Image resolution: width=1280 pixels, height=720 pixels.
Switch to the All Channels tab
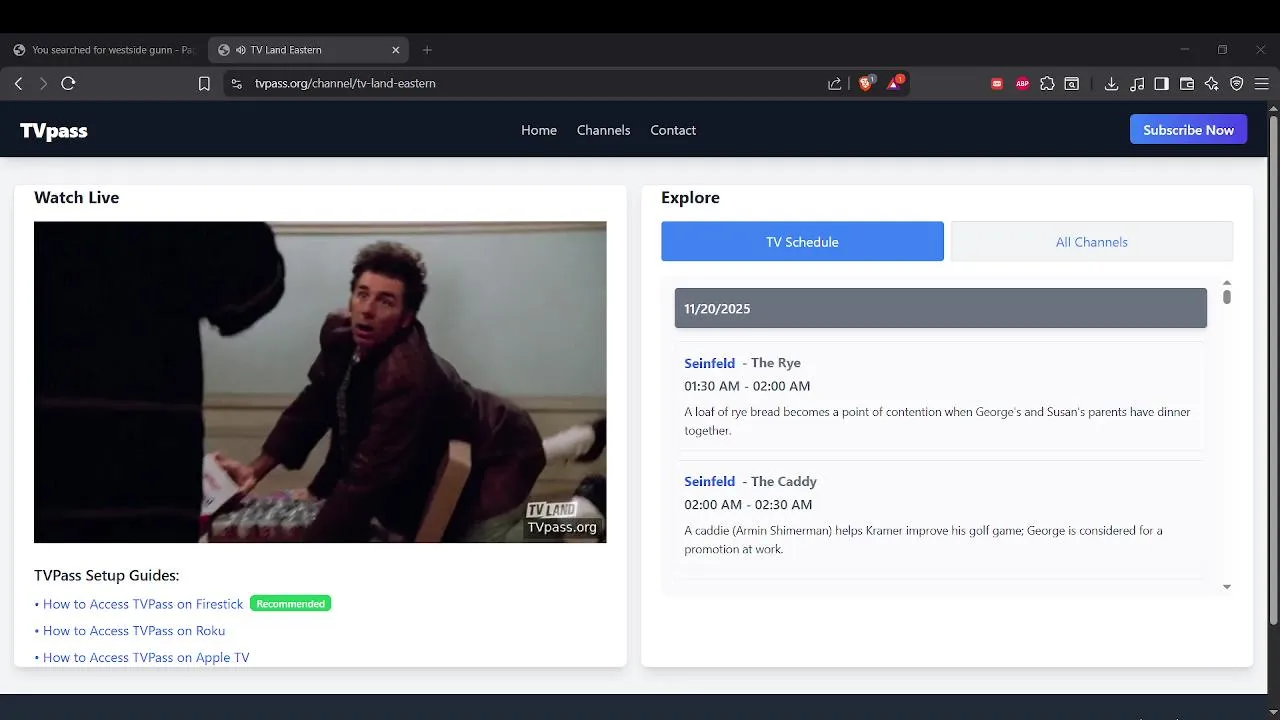(1092, 242)
